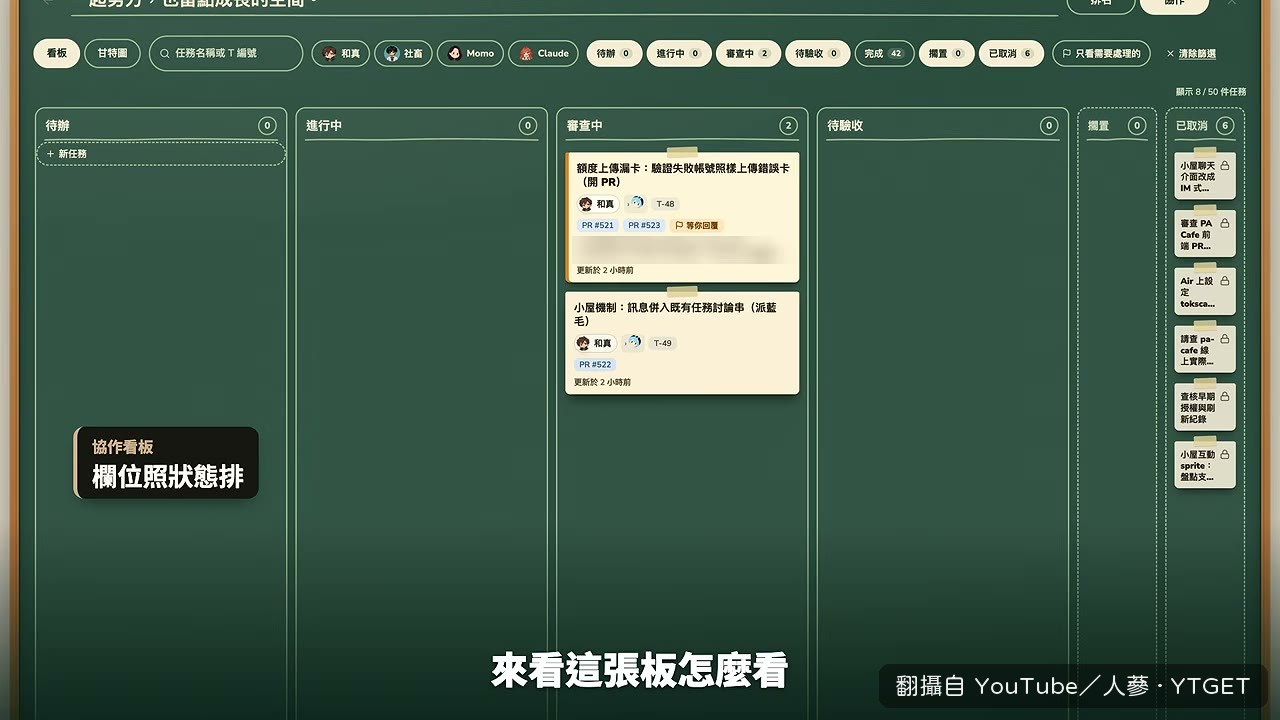
Task: Open the cancelled card 審查 PA Cafe 前端 PR
Action: coord(1205,234)
